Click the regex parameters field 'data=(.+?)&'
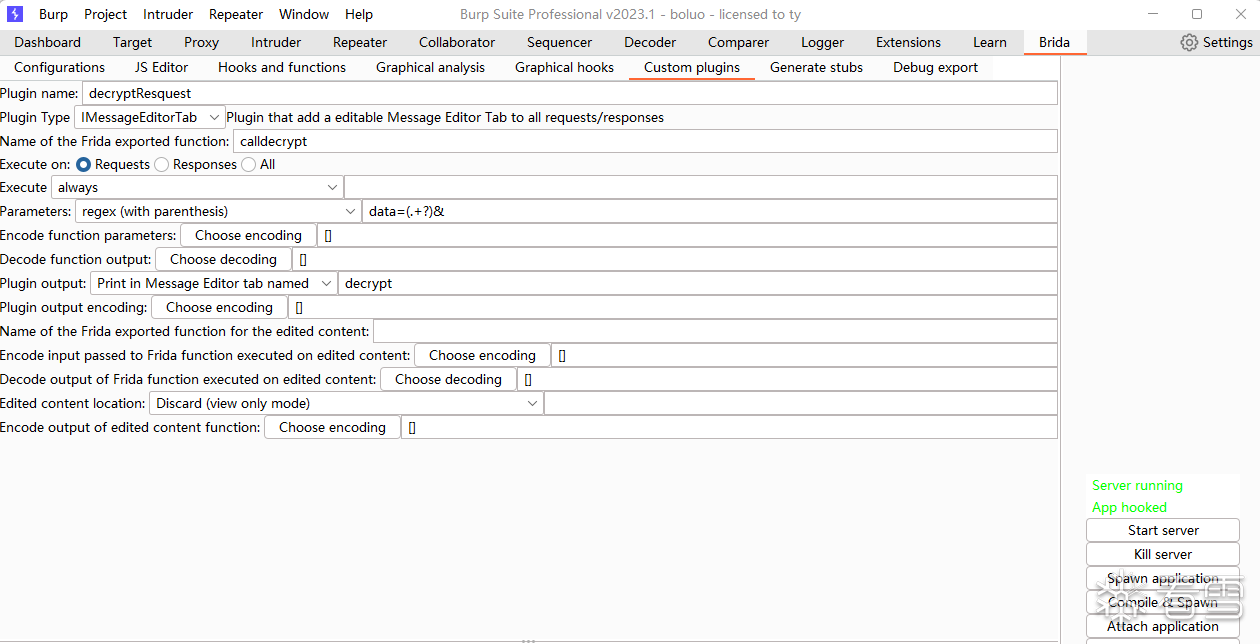1260x644 pixels. click(709, 211)
